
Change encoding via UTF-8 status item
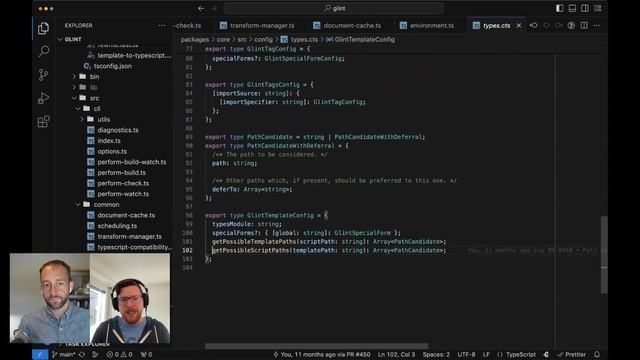click(466, 354)
